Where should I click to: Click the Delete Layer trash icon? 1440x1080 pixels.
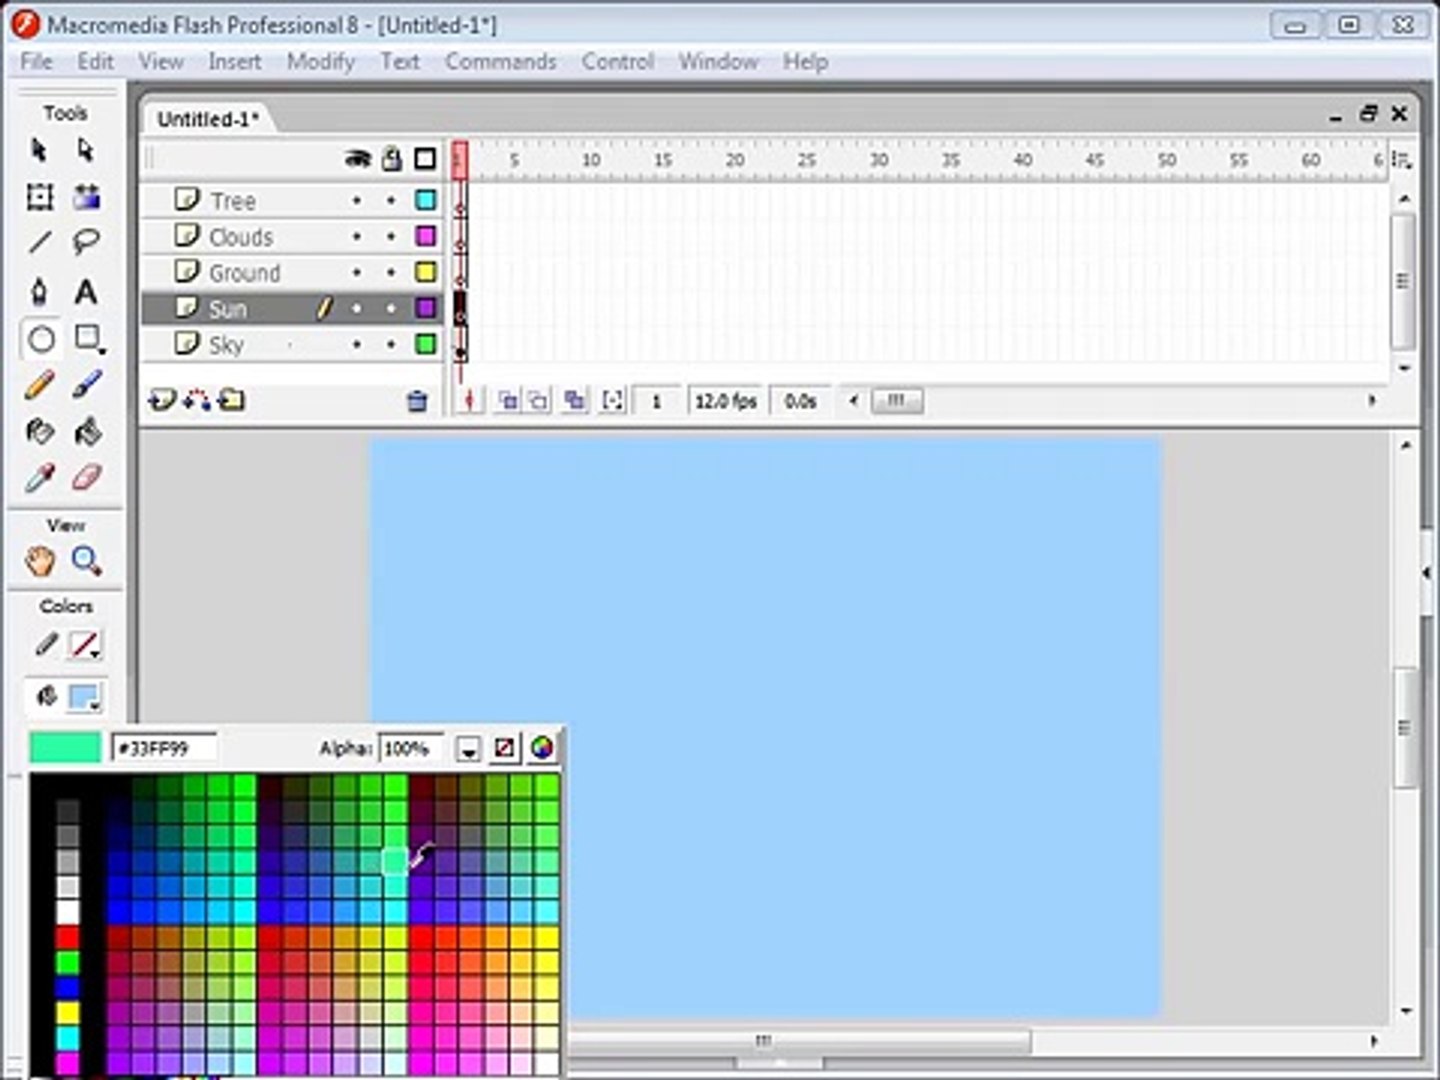tap(418, 401)
